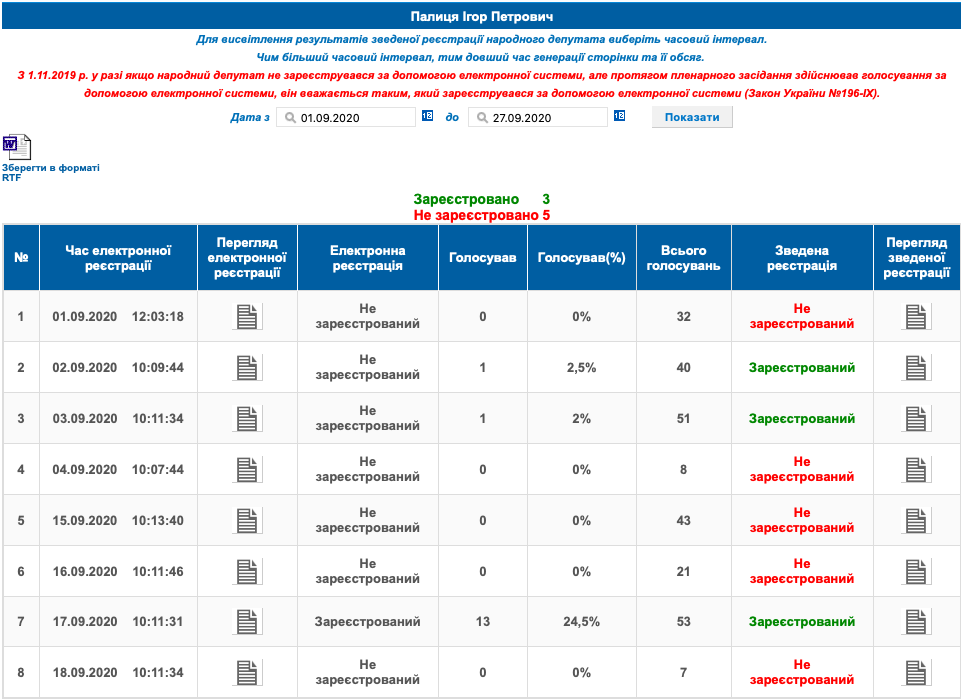Click the Всього голосувань column header
This screenshot has width=961, height=699.
point(683,258)
